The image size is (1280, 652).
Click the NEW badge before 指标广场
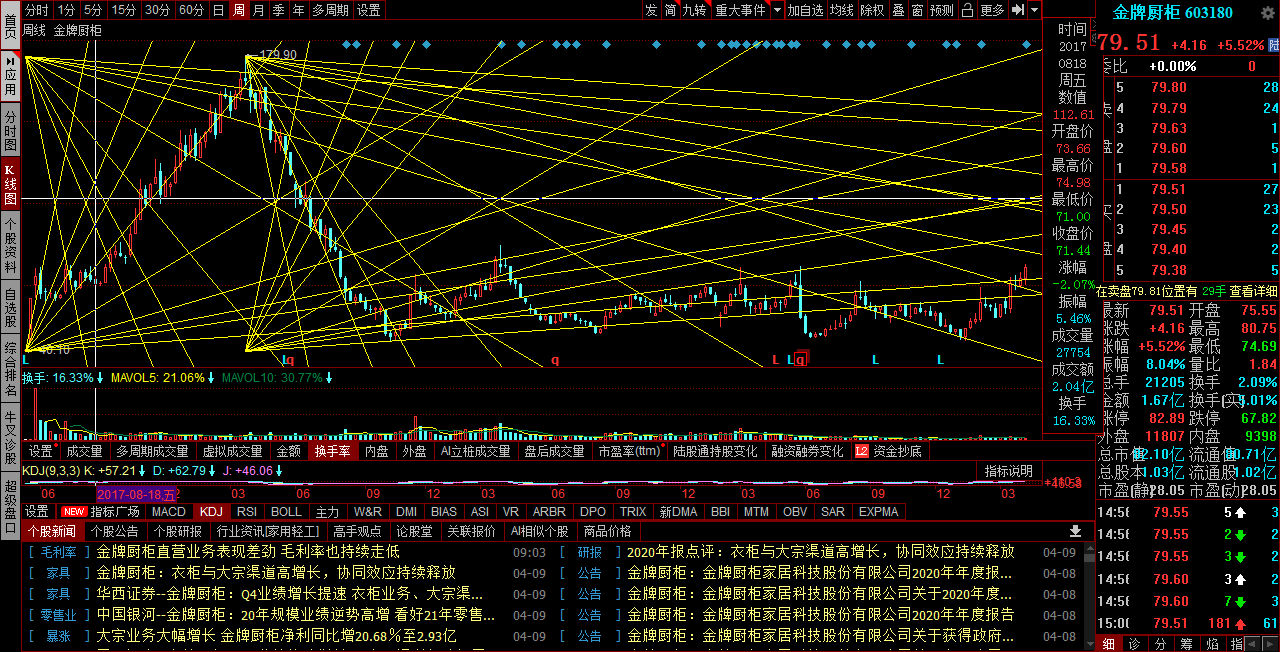click(x=74, y=511)
